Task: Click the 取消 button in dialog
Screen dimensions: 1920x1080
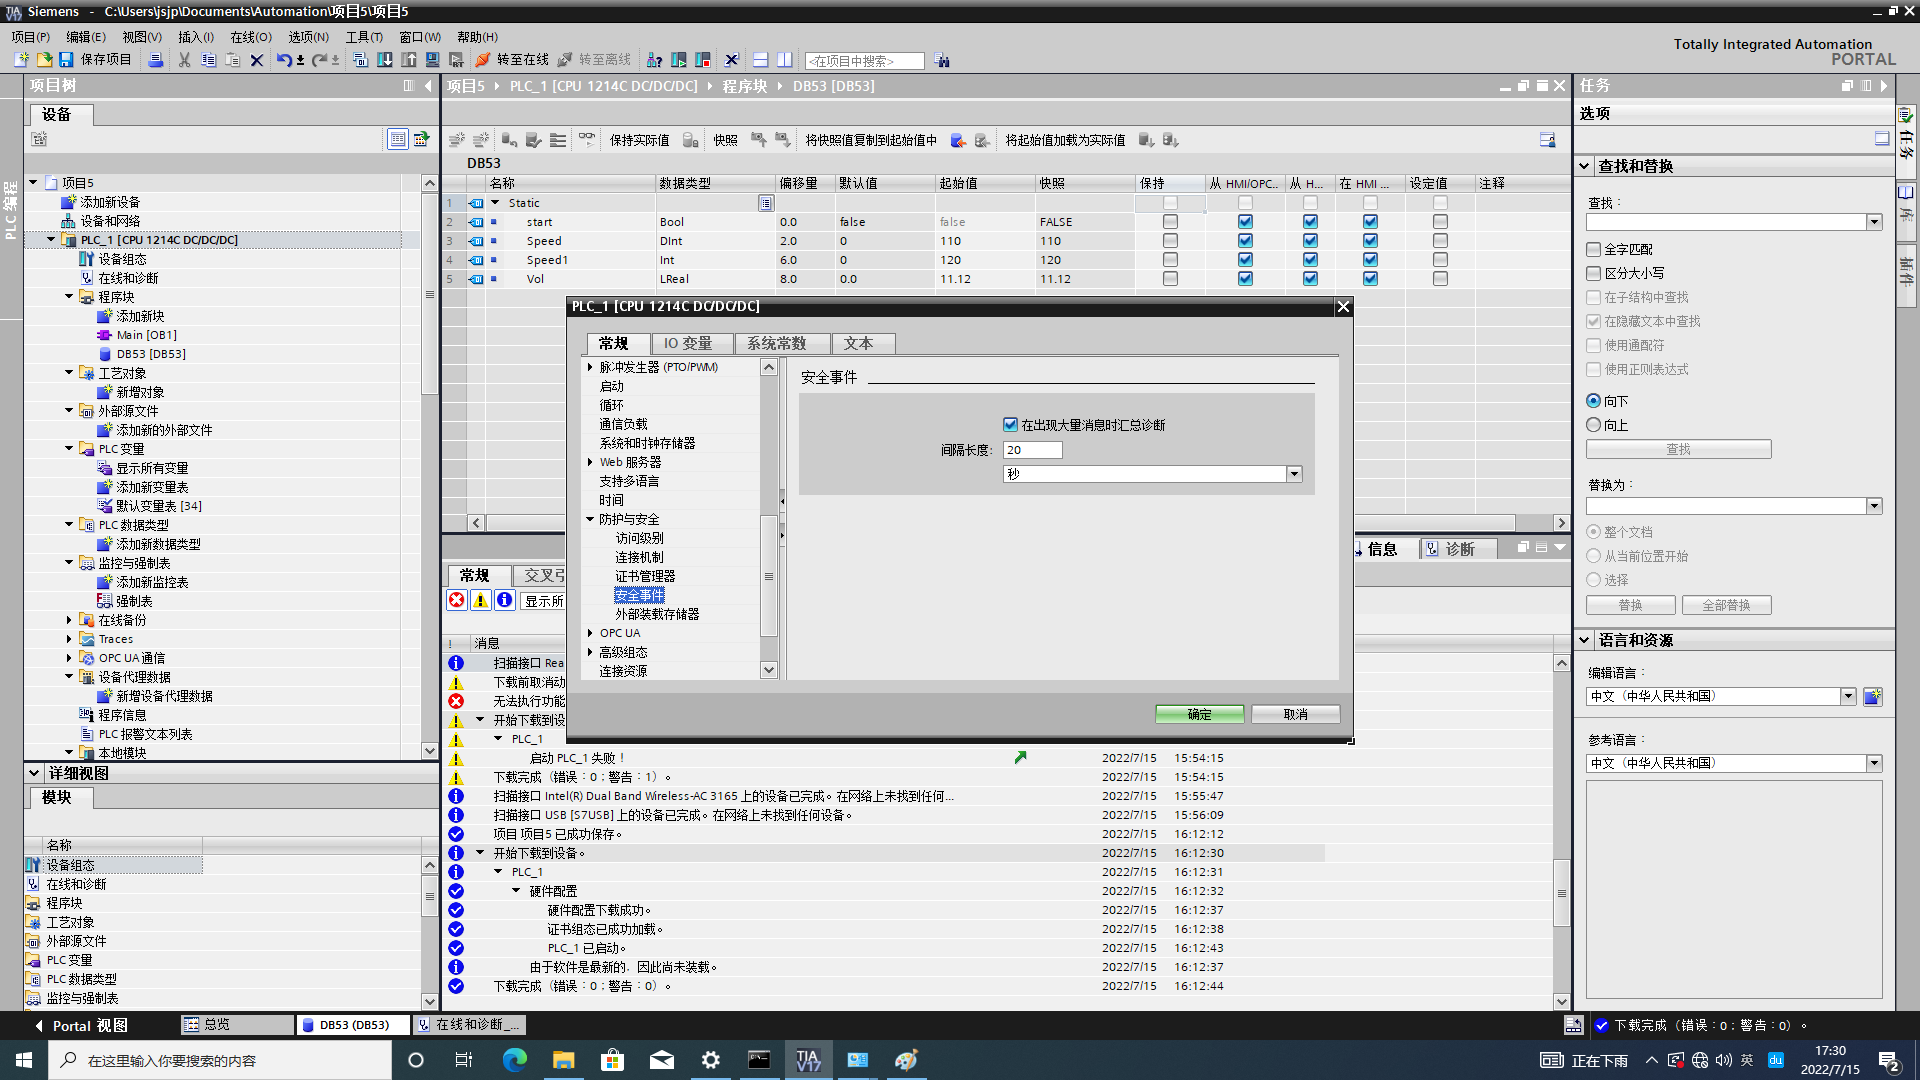Action: (1295, 714)
